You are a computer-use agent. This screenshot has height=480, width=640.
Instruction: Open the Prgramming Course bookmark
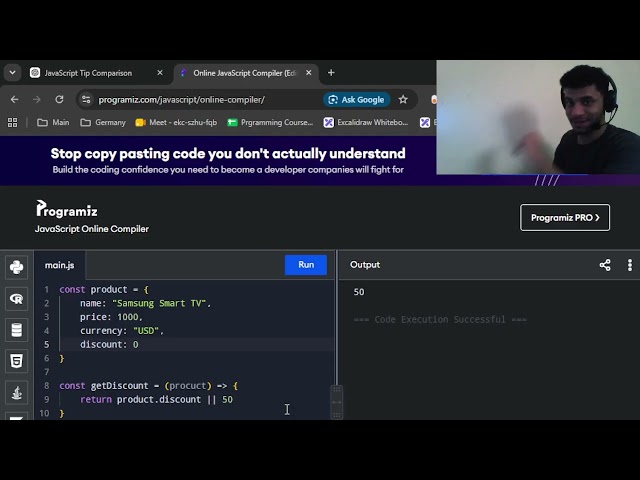coord(270,122)
